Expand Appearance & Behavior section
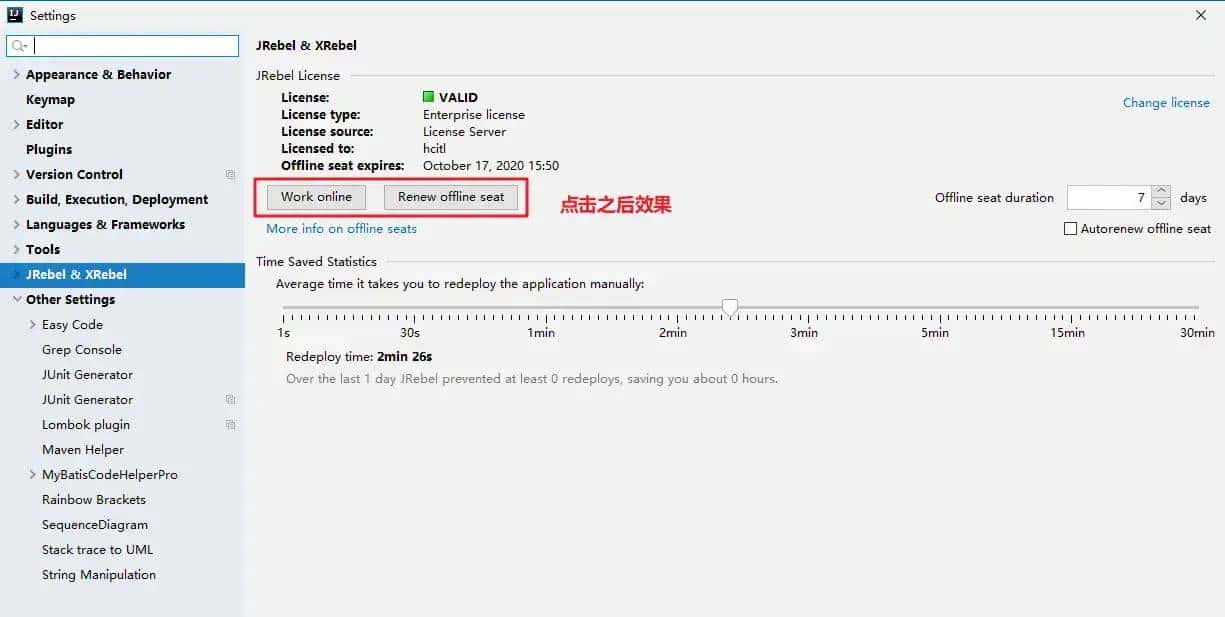Image resolution: width=1225 pixels, height=617 pixels. point(16,75)
